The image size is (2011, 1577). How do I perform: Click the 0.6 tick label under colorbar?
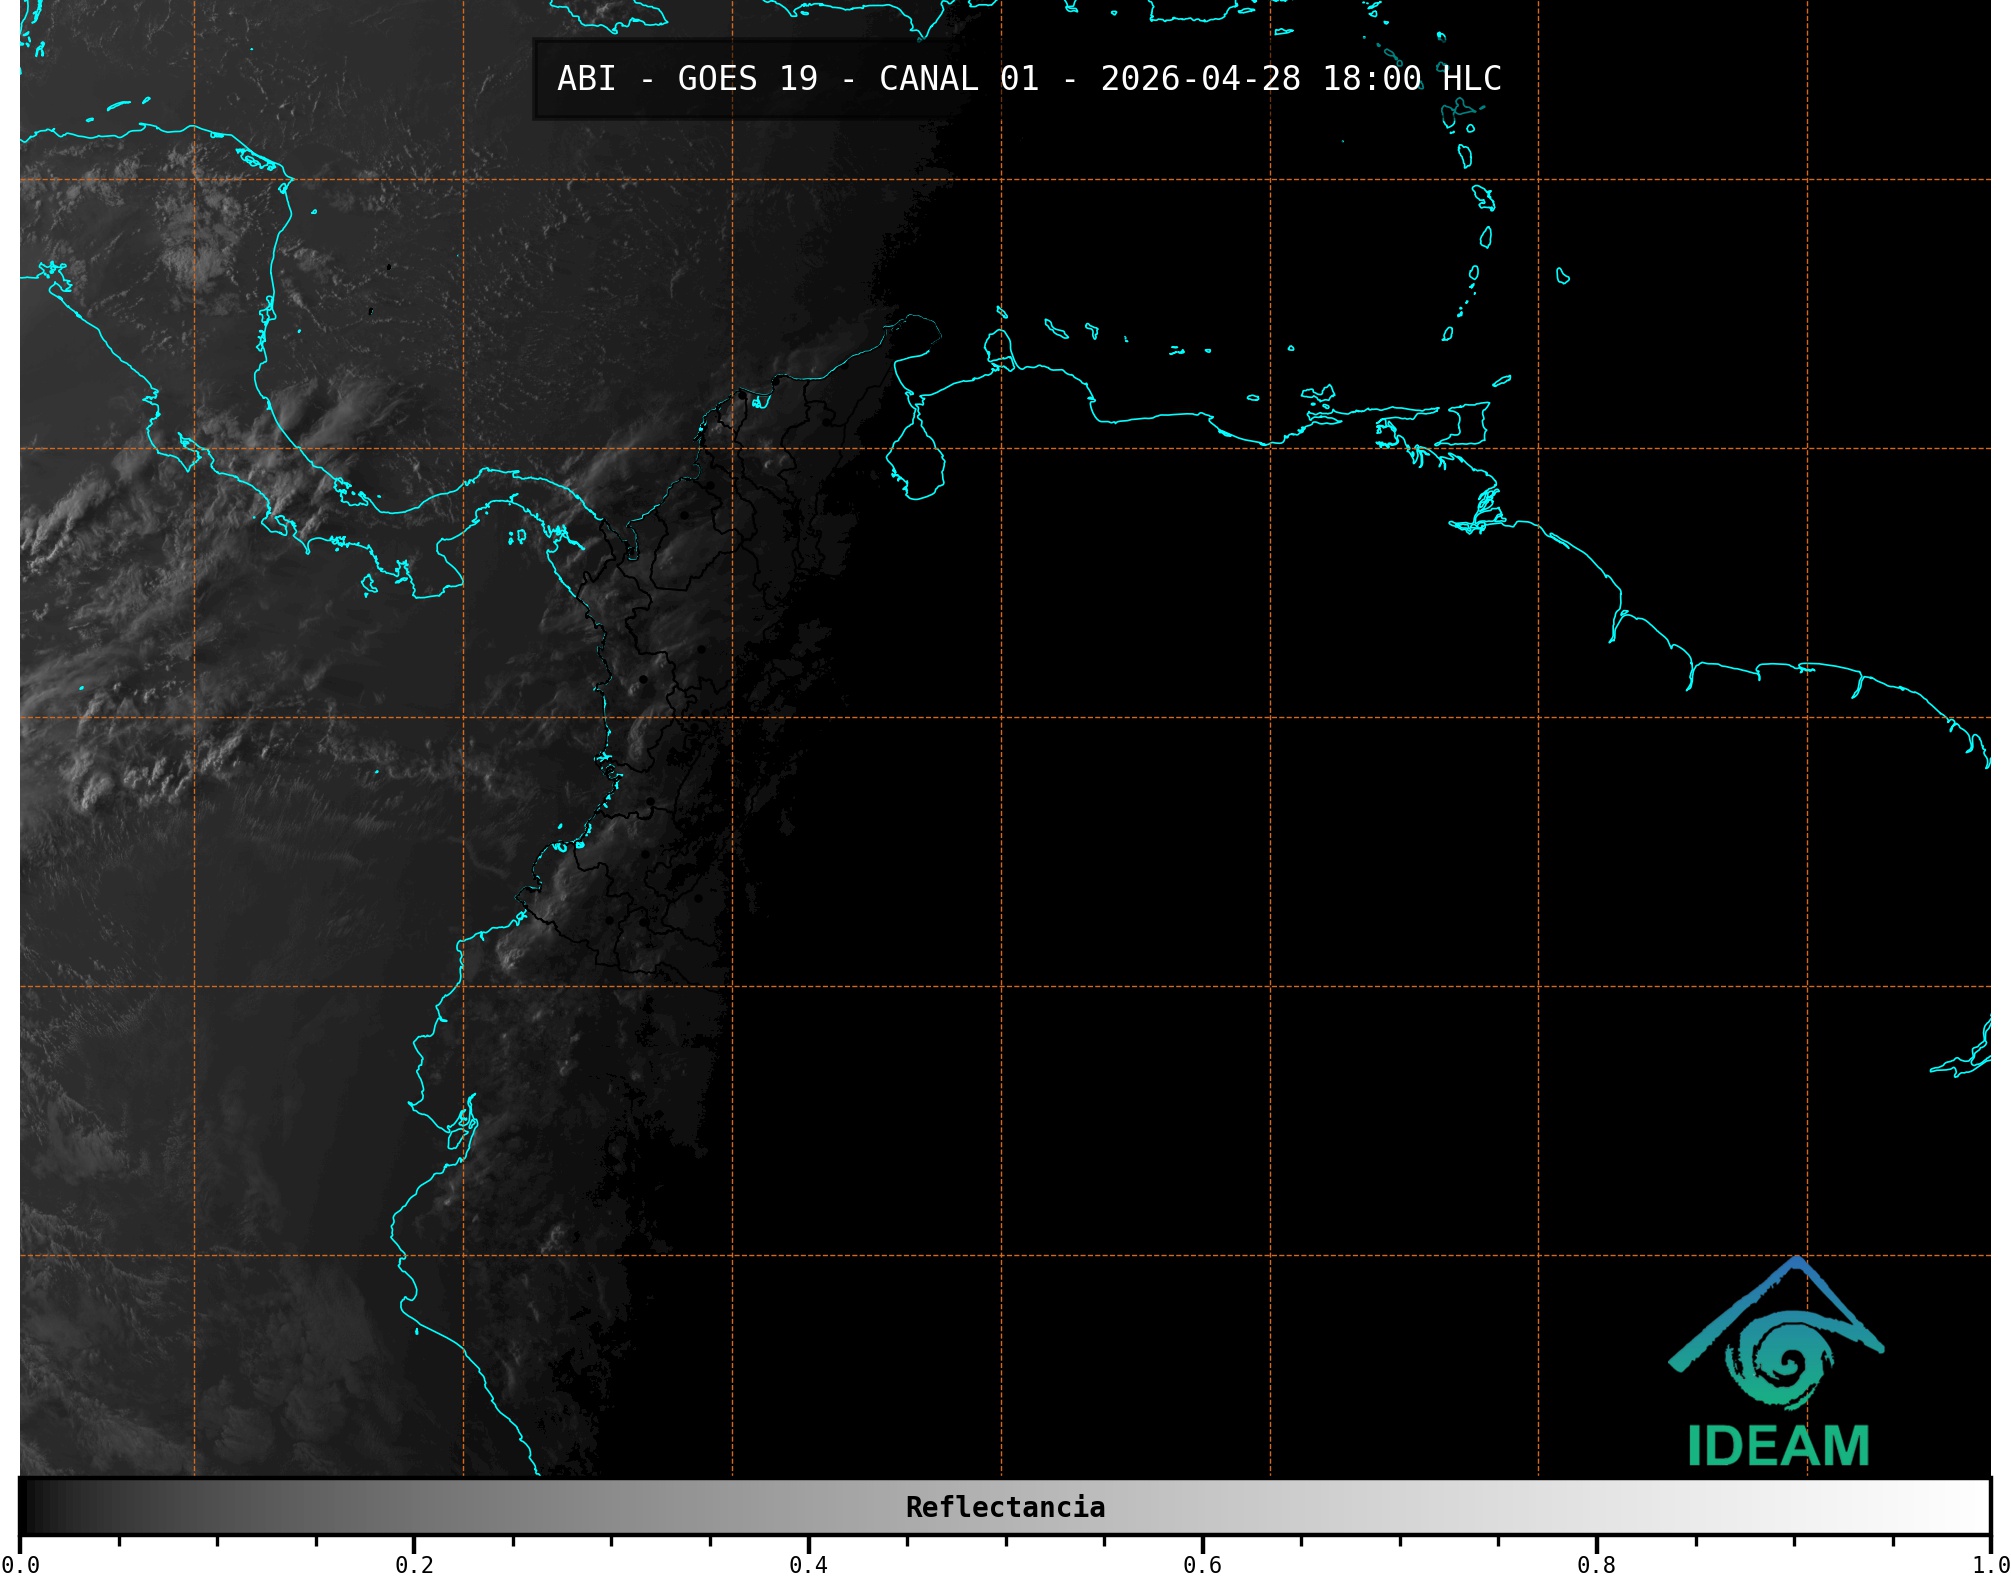(1202, 1564)
